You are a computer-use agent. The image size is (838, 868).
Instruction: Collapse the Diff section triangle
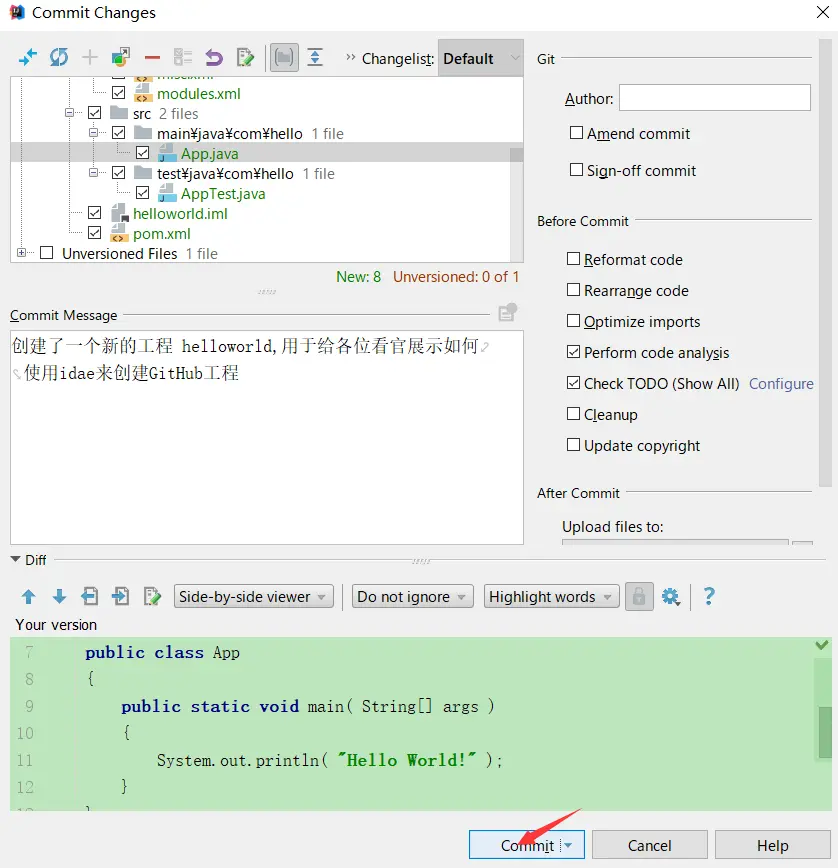(x=15, y=559)
